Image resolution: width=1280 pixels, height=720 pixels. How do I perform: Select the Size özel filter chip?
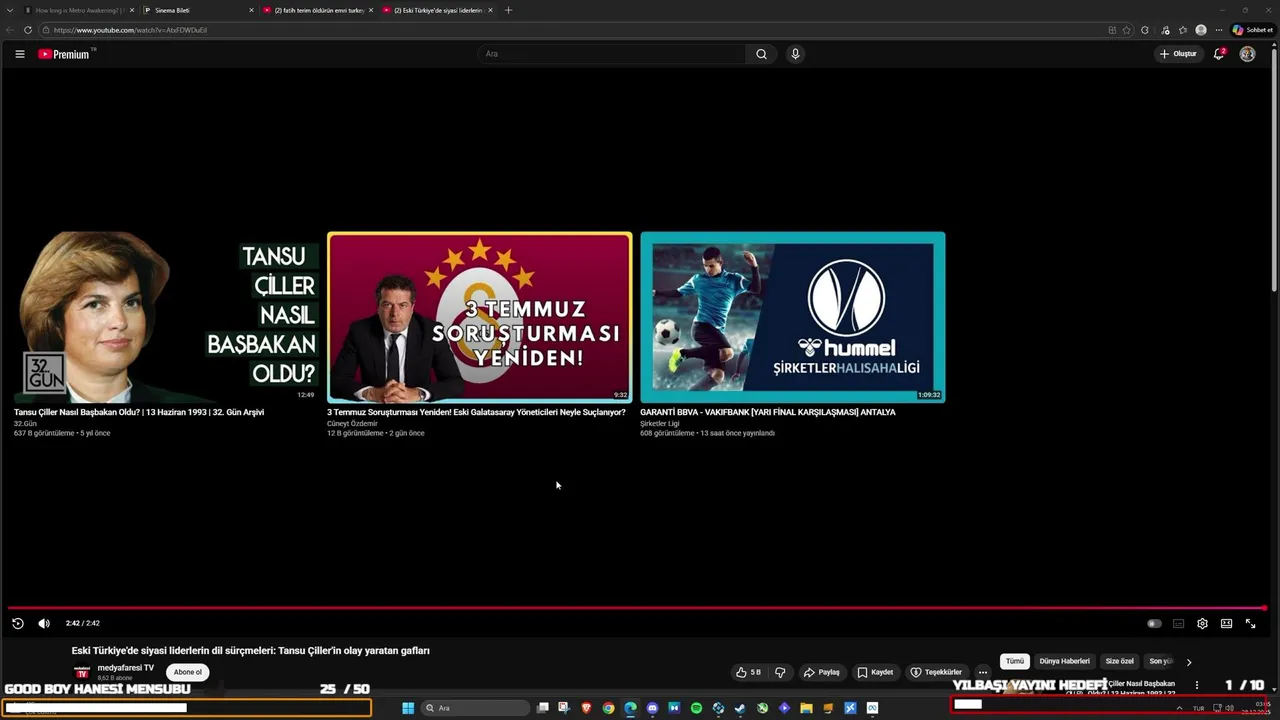pyautogui.click(x=1120, y=661)
